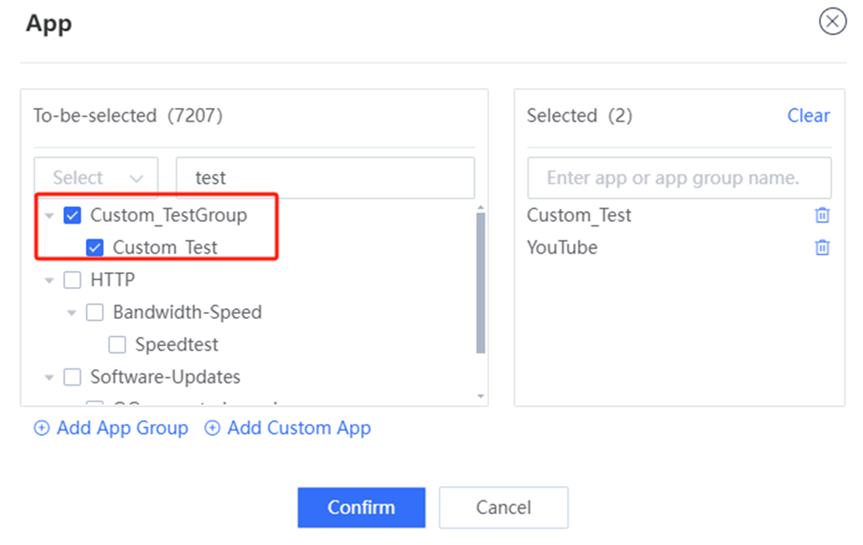The height and width of the screenshot is (545, 863).
Task: Collapse the Custom_TestGroup tree node
Action: [x=49, y=215]
